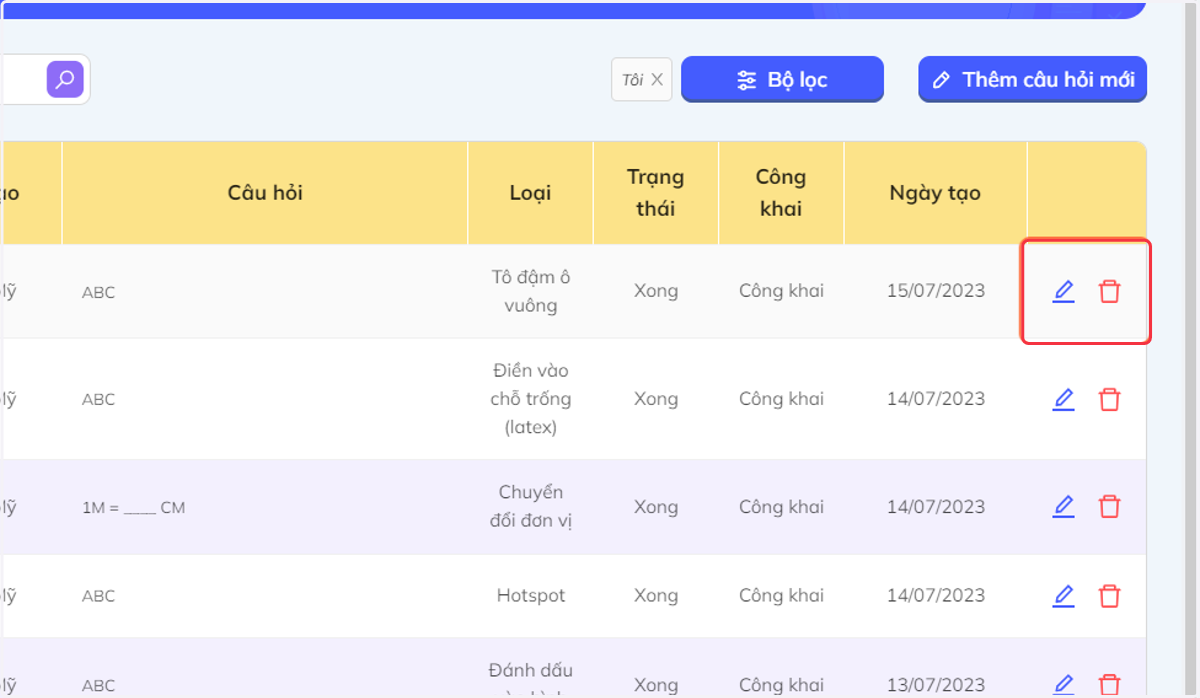Select the "1M = ____ CM" question text
This screenshot has height=698, width=1200.
click(133, 508)
